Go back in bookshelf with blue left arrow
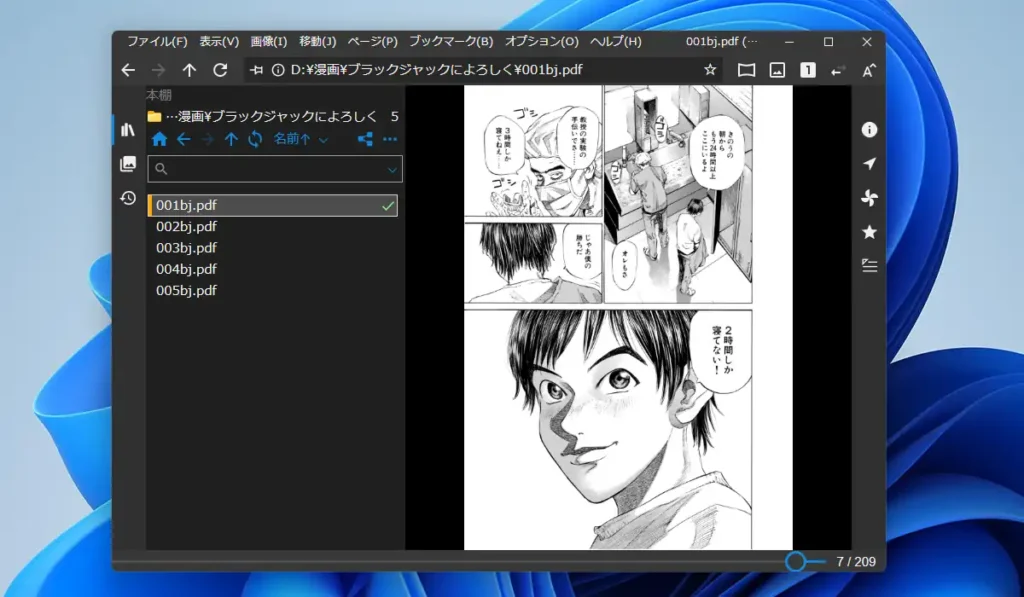This screenshot has width=1024, height=597. point(184,139)
